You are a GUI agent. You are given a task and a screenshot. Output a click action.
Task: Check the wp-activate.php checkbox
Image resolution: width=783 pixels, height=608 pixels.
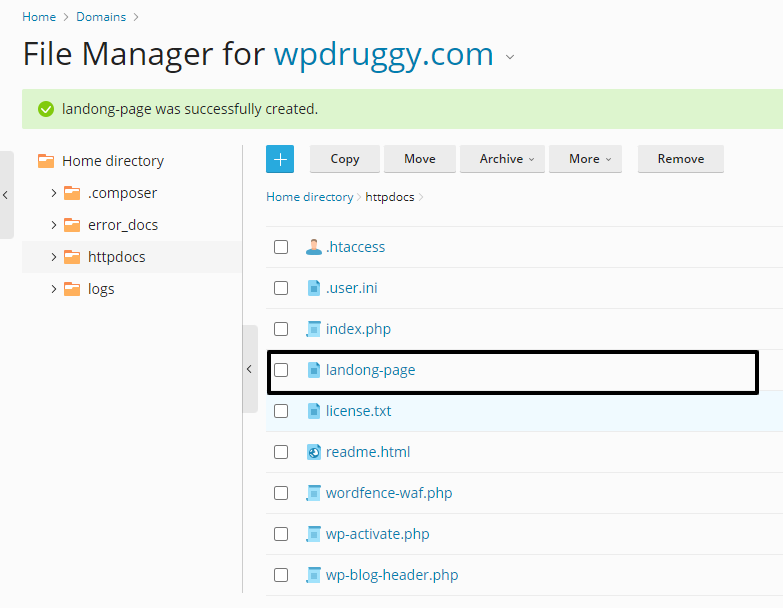(x=281, y=534)
